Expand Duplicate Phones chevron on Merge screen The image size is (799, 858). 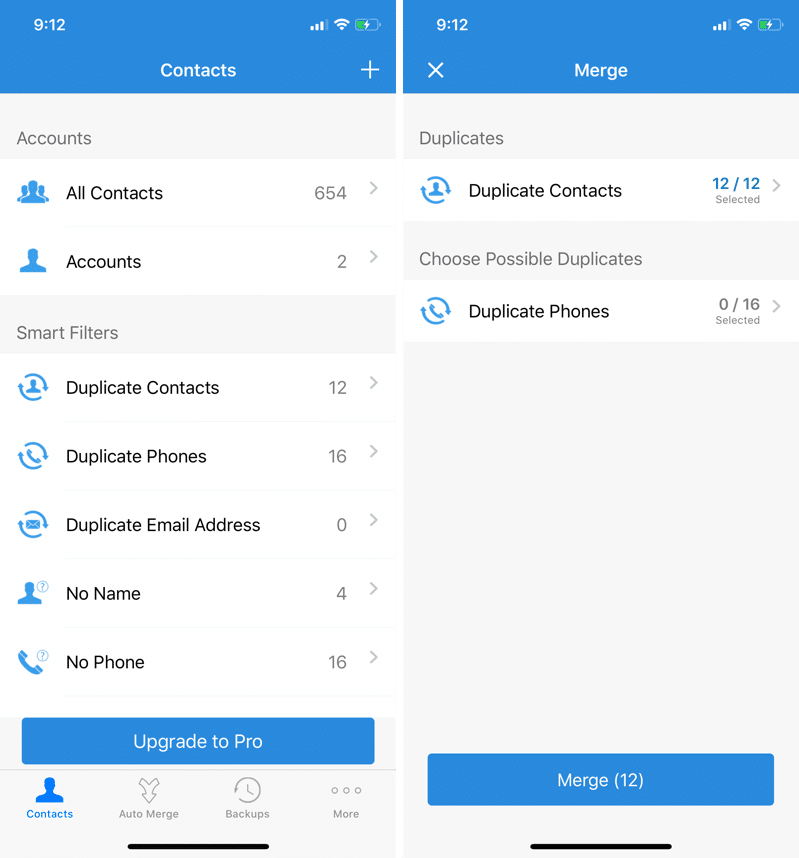[777, 306]
